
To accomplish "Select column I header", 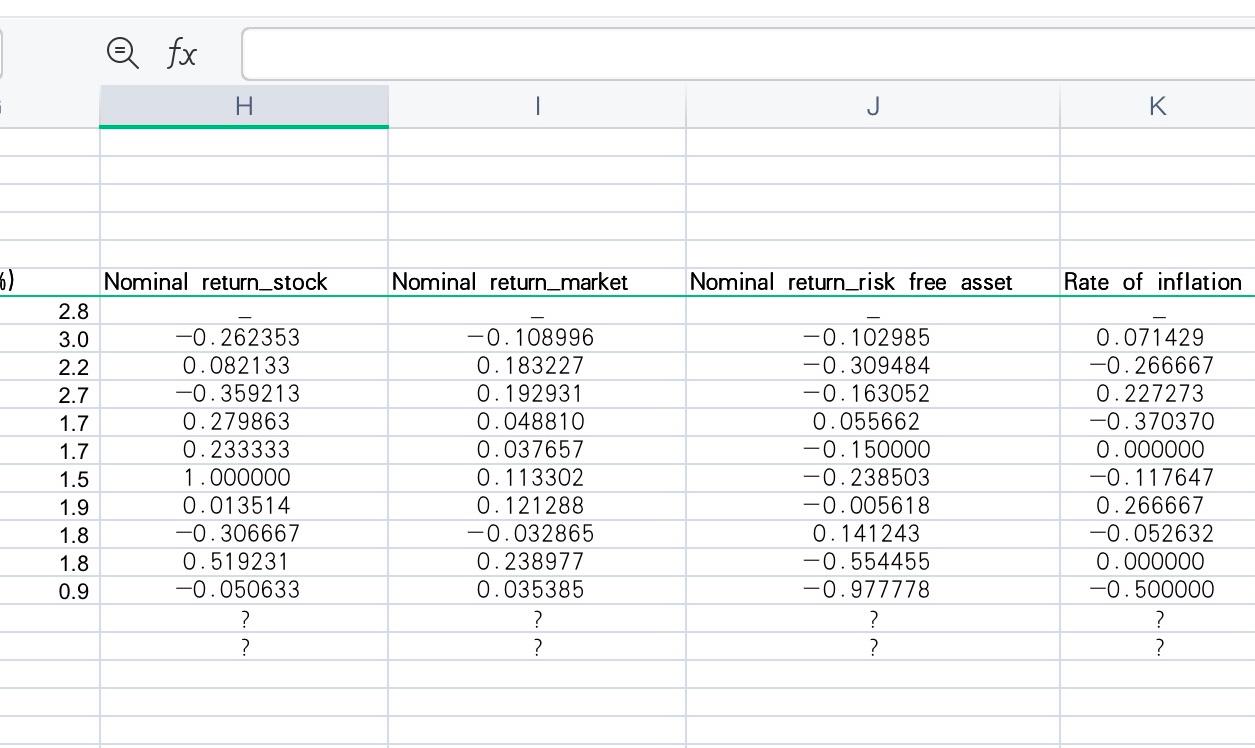I will coord(537,105).
